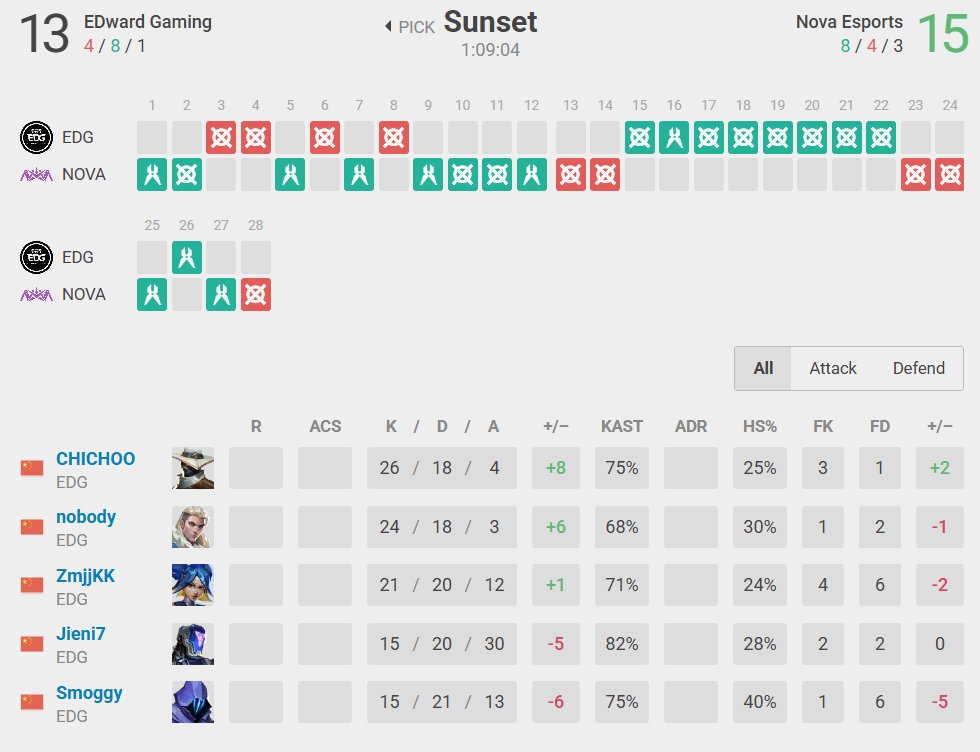Screen dimensions: 980x752
Task: Click Jieni7's agent portrait thumbnail
Action: point(193,644)
